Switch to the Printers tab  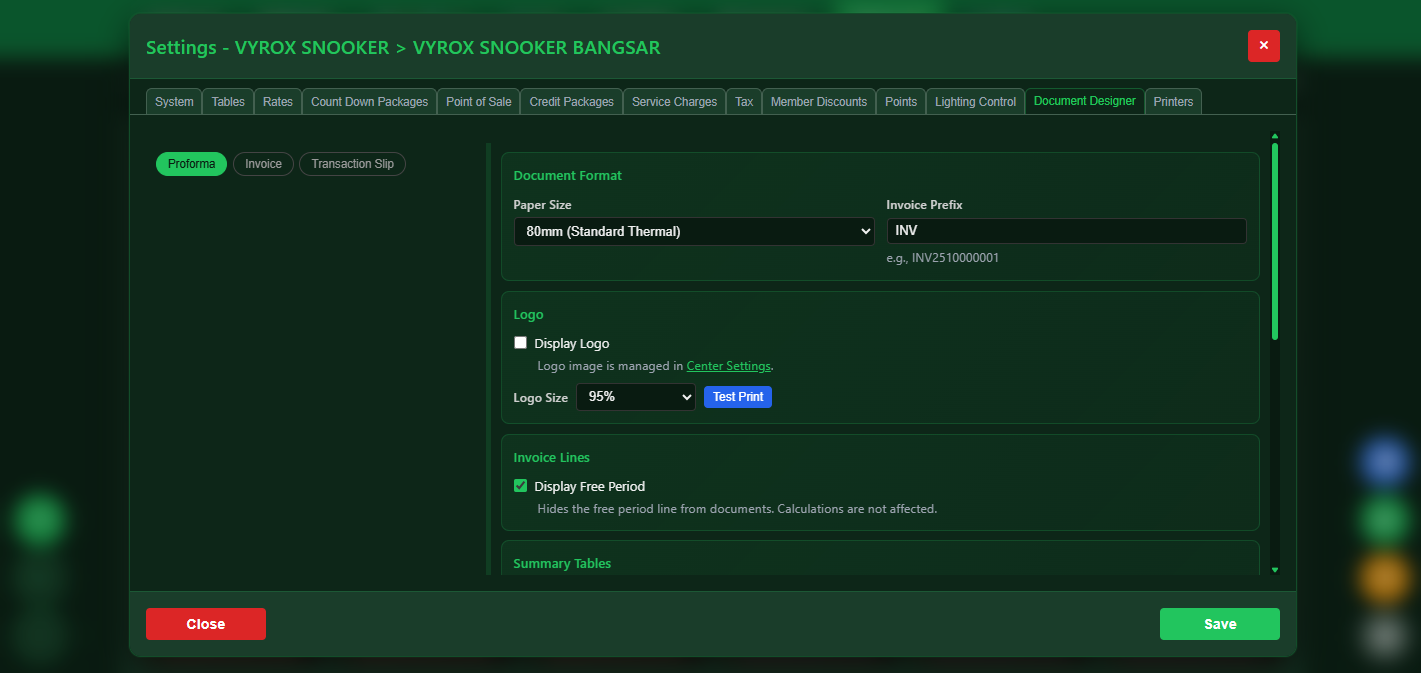tap(1173, 101)
